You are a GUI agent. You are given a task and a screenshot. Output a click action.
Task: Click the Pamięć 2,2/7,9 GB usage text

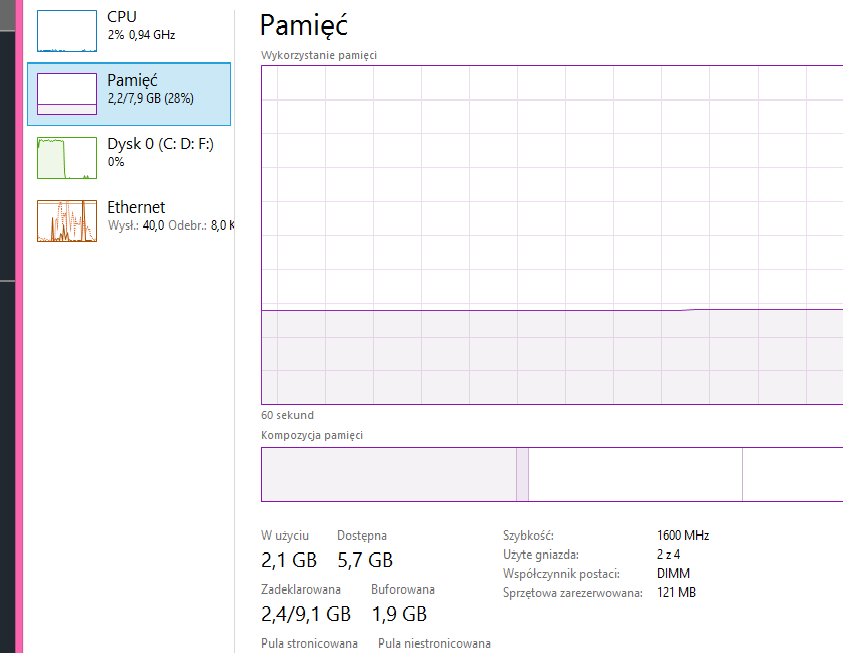click(151, 98)
